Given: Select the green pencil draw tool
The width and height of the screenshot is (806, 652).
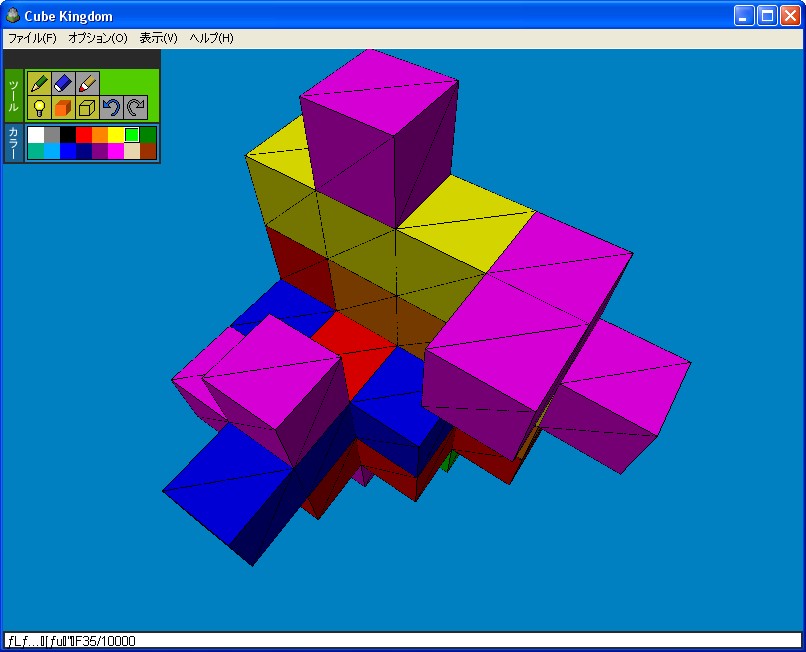Looking at the screenshot, I should (x=39, y=83).
